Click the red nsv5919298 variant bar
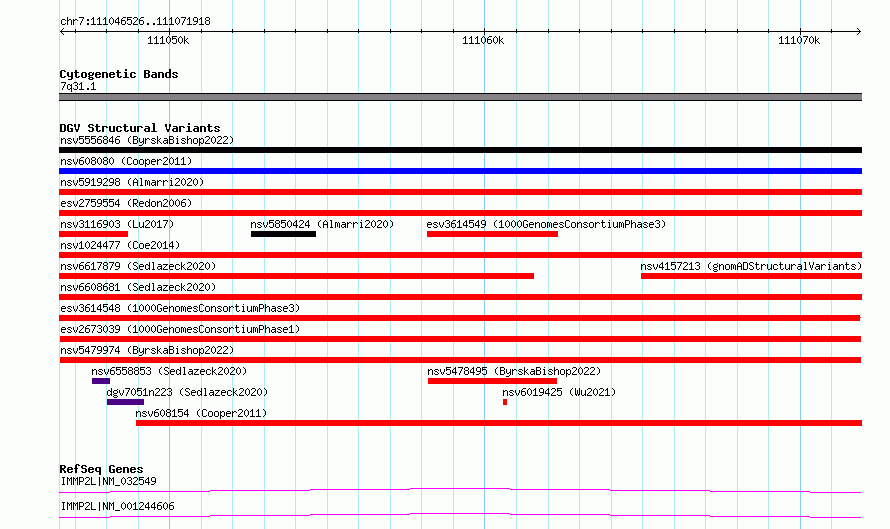The image size is (890, 529). 460,192
